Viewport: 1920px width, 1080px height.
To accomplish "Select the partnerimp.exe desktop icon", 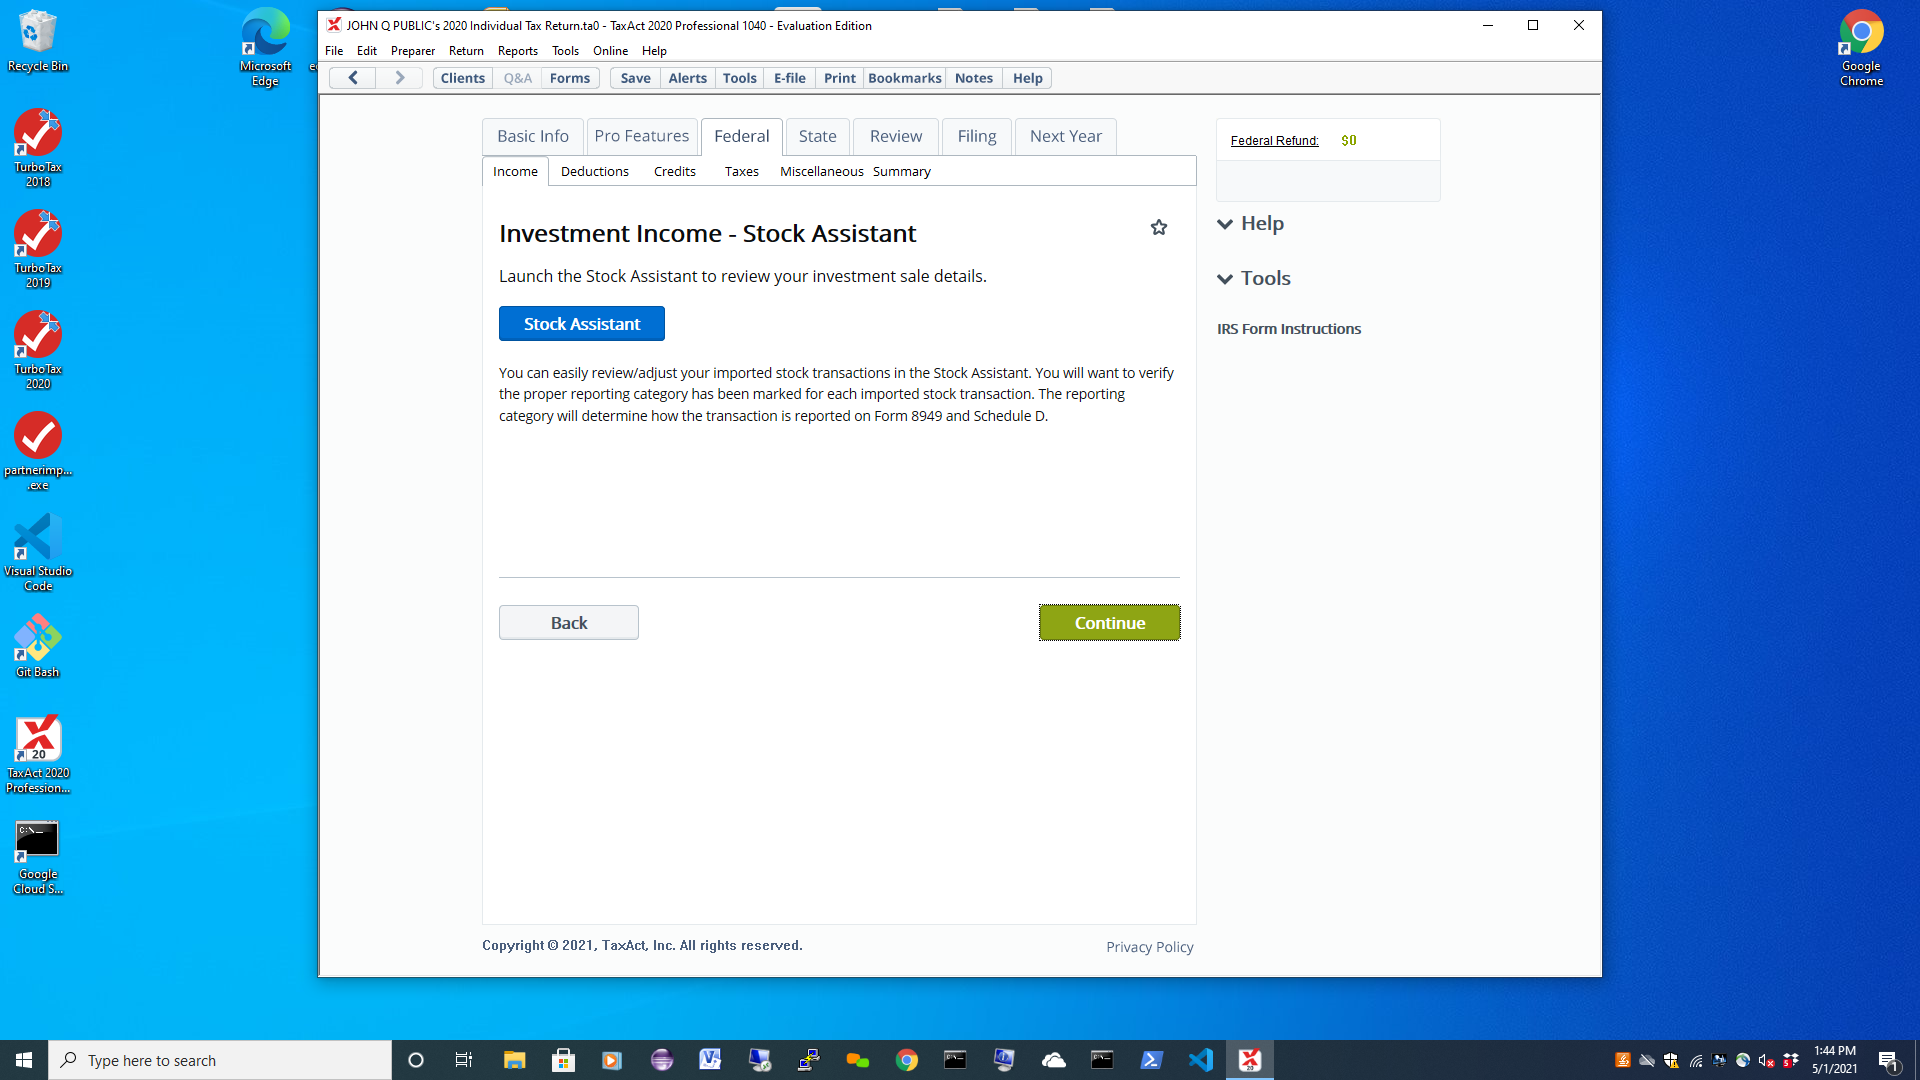I will tap(38, 452).
